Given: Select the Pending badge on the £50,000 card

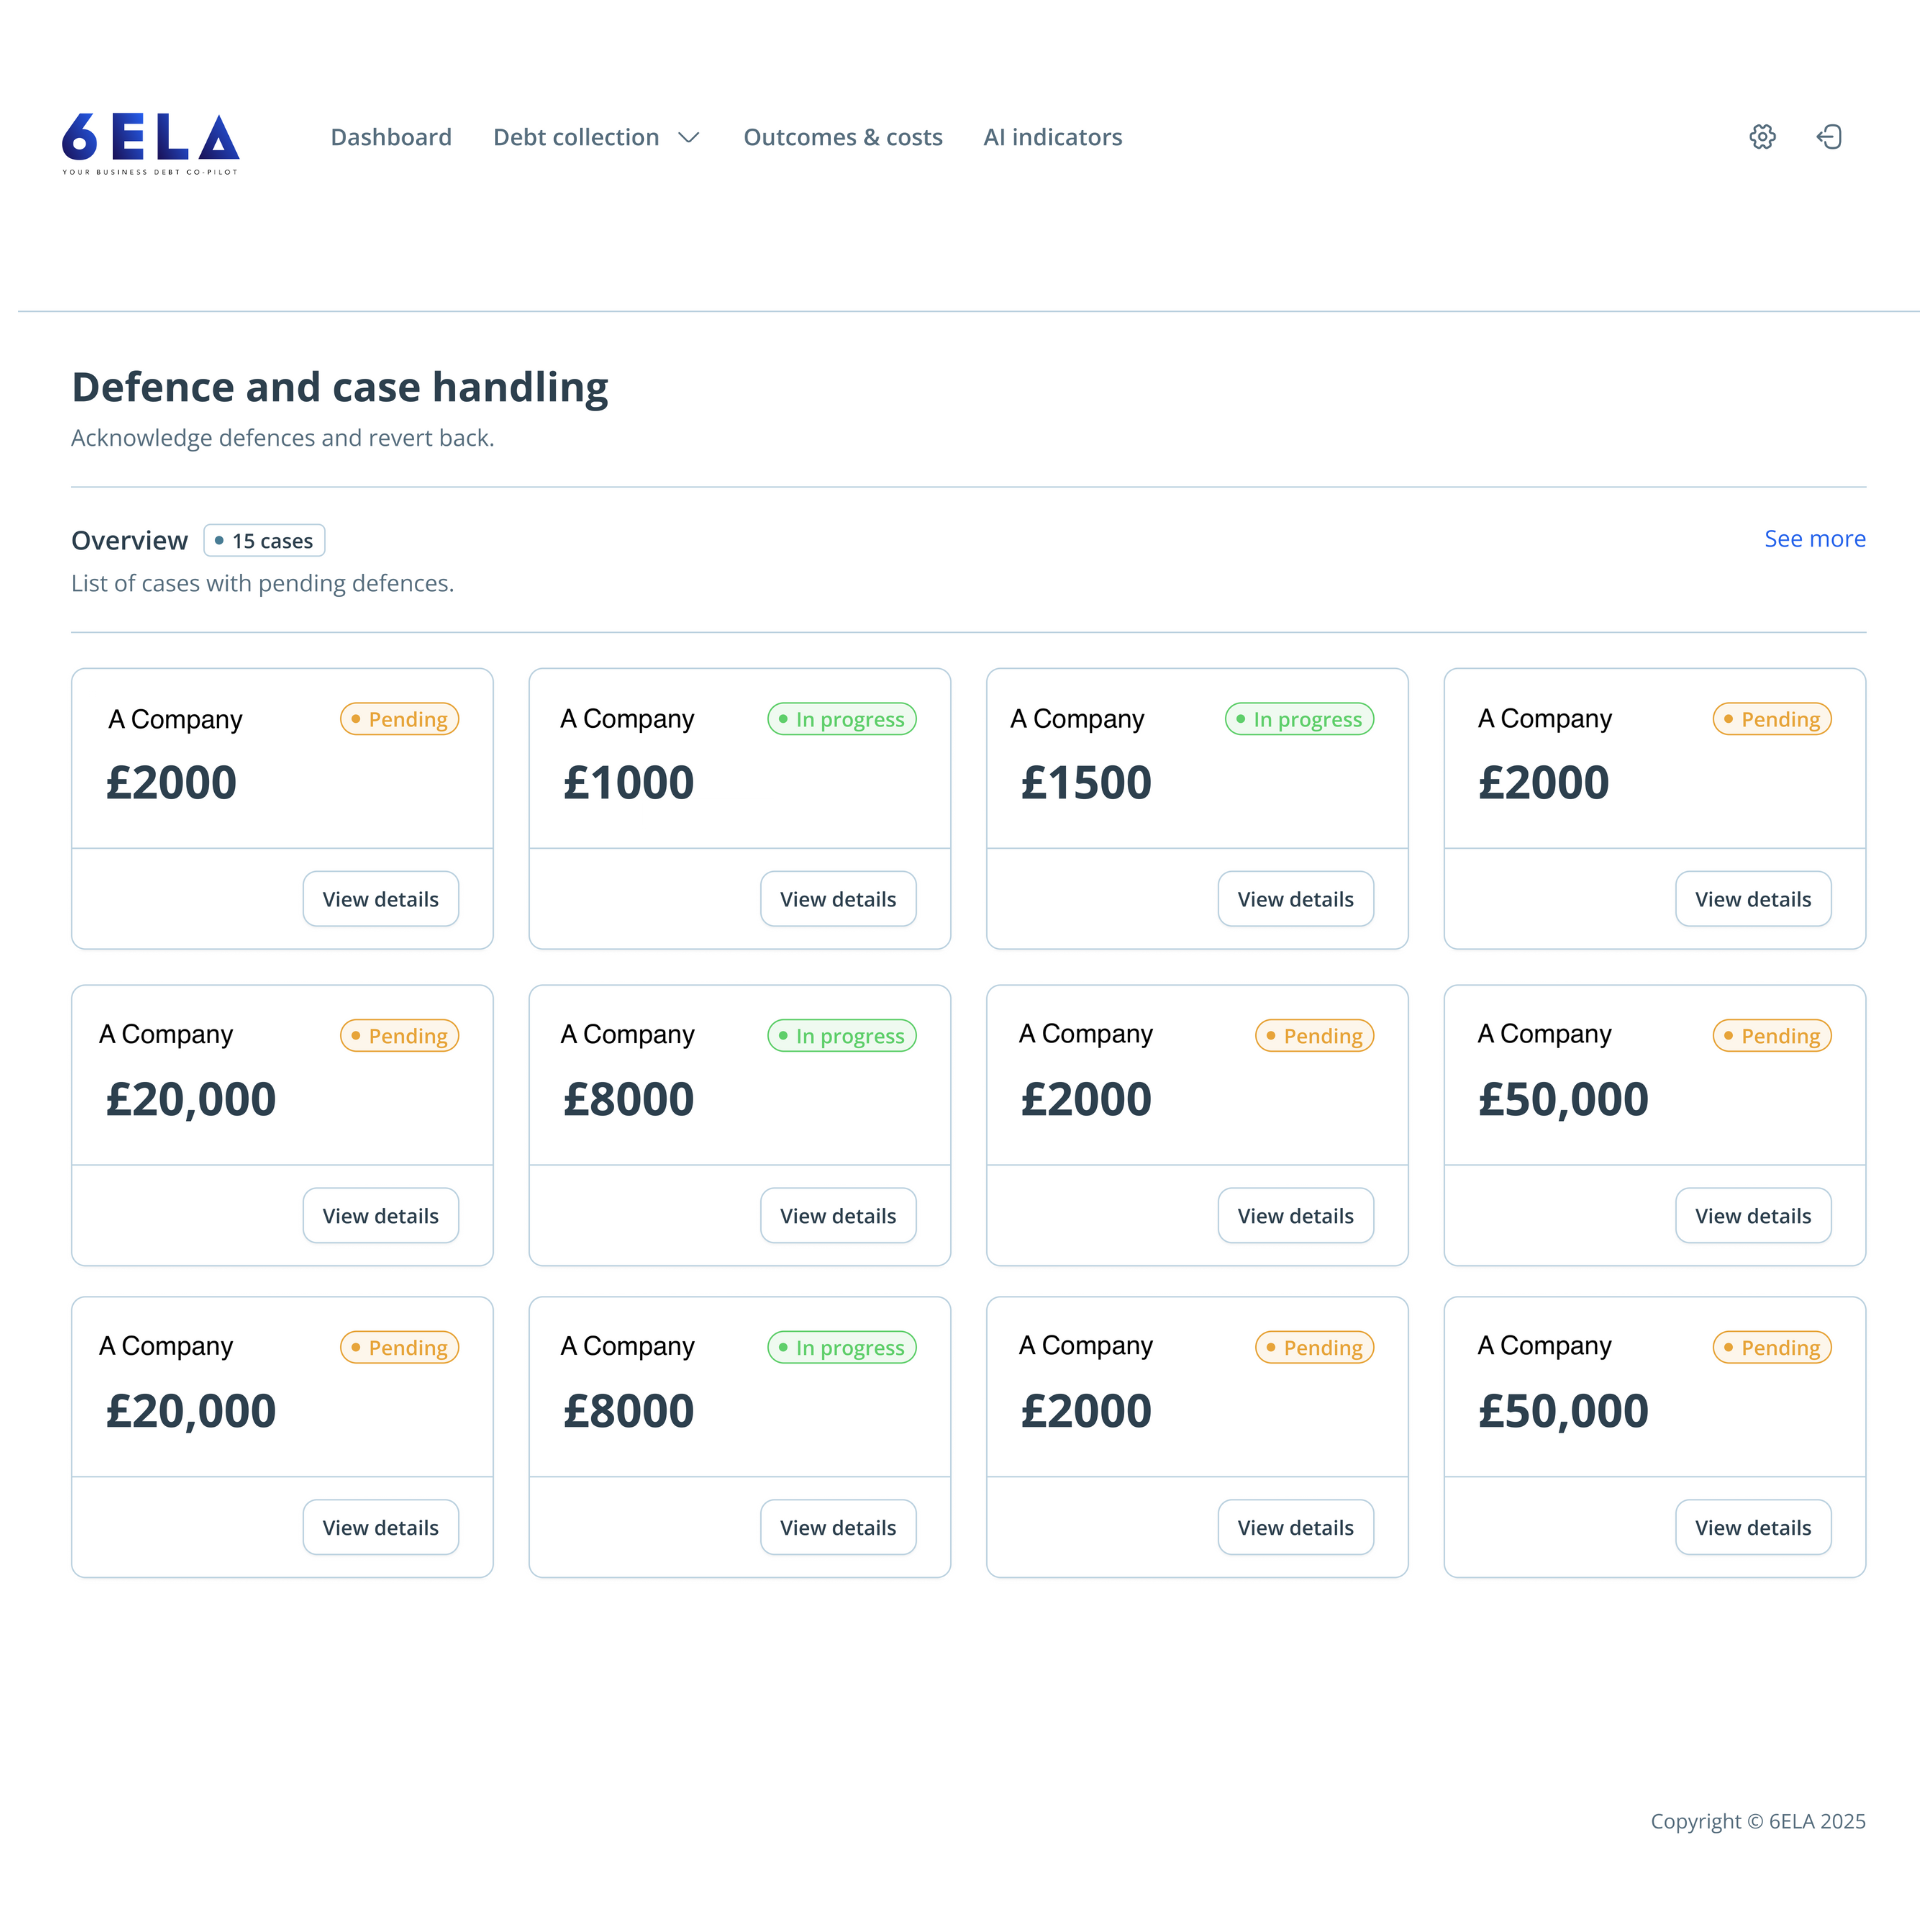Looking at the screenshot, I should 1771,1036.
